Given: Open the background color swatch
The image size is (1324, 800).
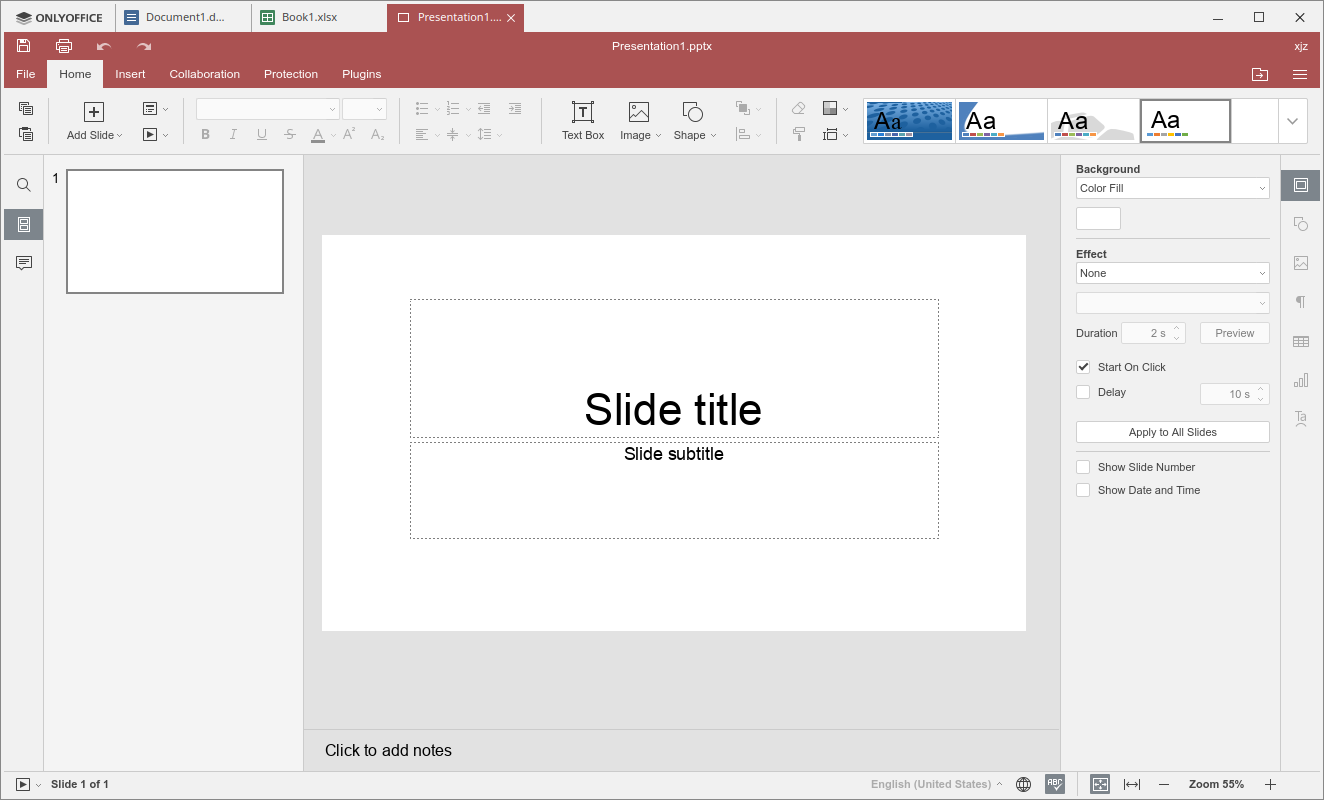Looking at the screenshot, I should [x=1098, y=219].
